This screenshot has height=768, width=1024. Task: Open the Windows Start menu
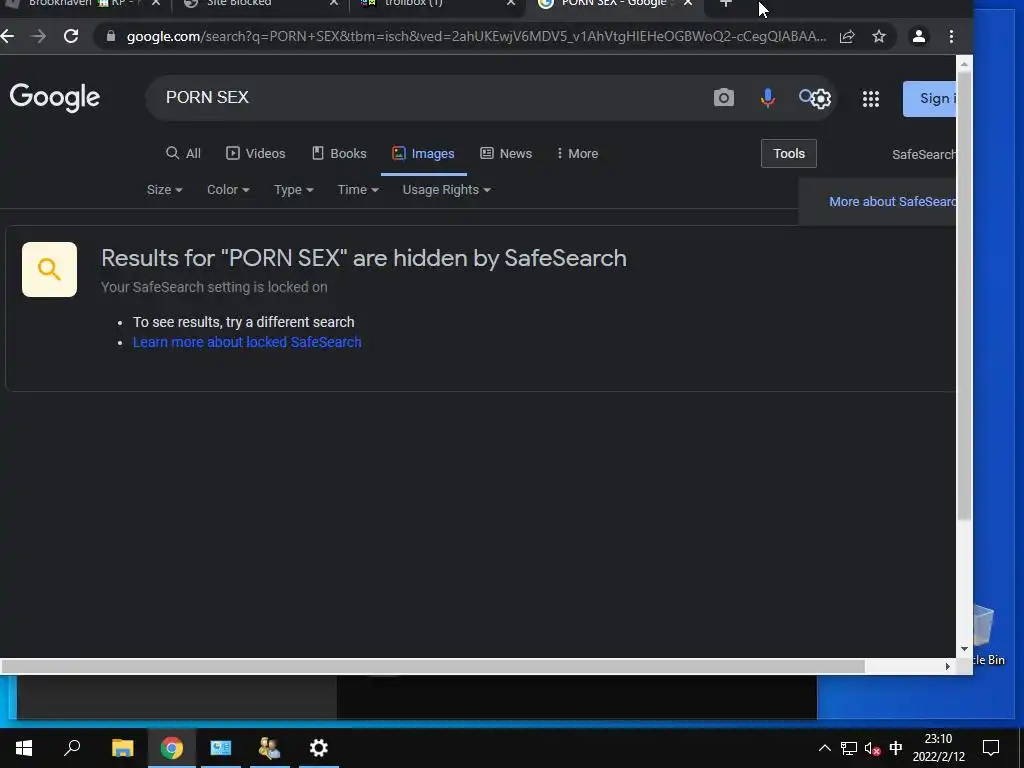click(24, 748)
